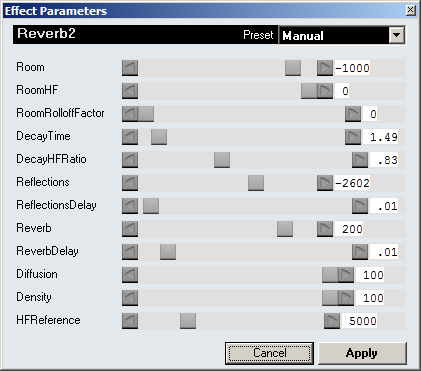Close the Effect Parameters dialog
The image size is (421, 371).
point(411,10)
